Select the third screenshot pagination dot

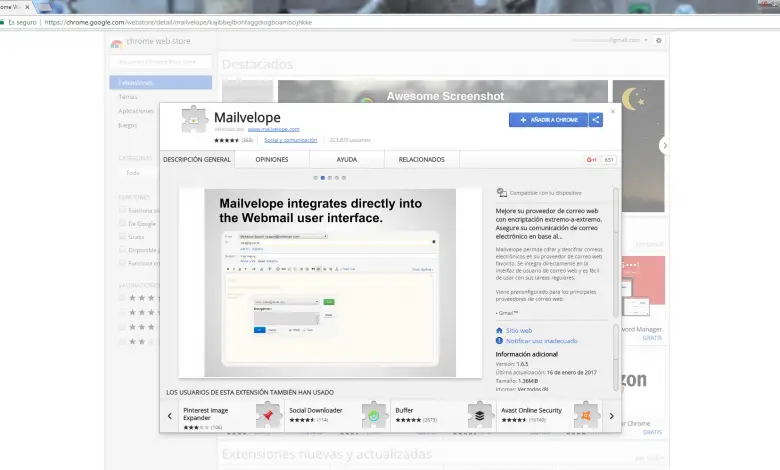(329, 178)
